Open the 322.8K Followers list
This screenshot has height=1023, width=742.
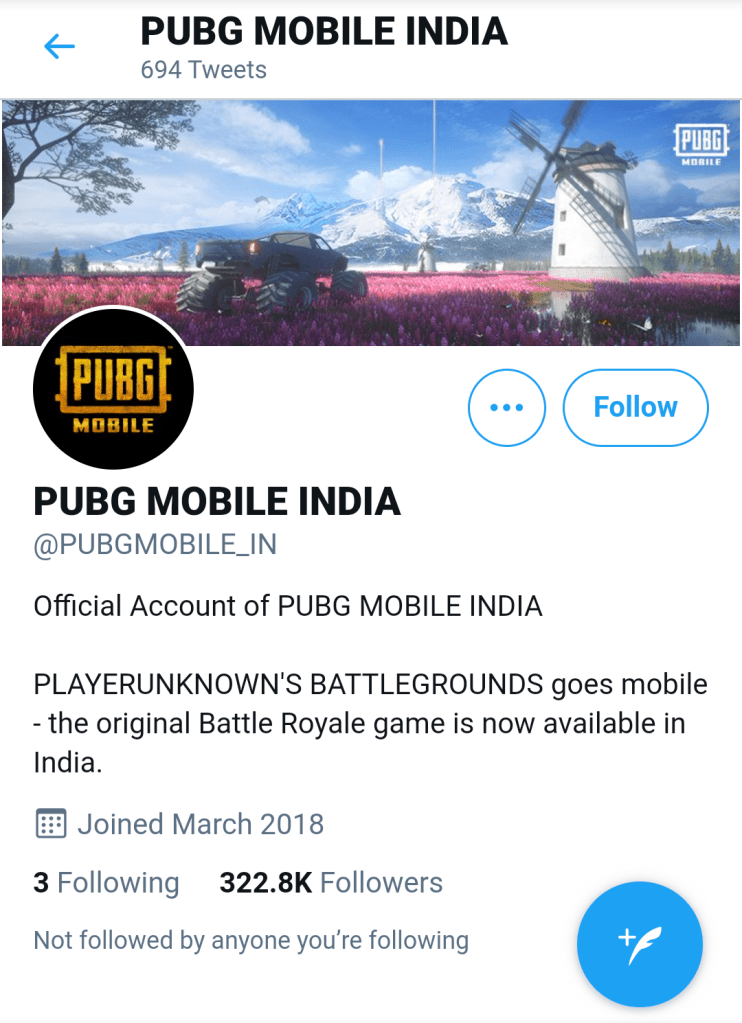pyautogui.click(x=331, y=883)
